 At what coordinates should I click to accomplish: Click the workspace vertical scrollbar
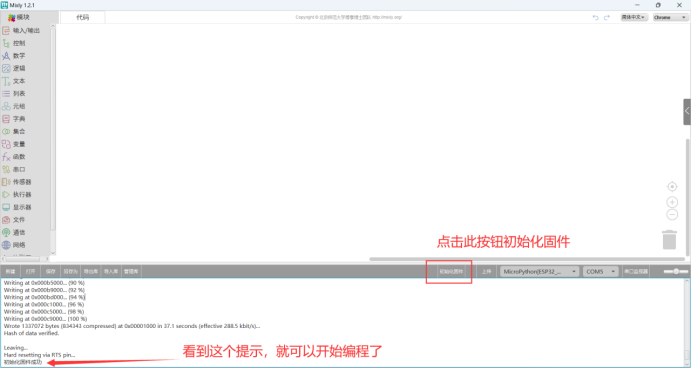point(687,196)
